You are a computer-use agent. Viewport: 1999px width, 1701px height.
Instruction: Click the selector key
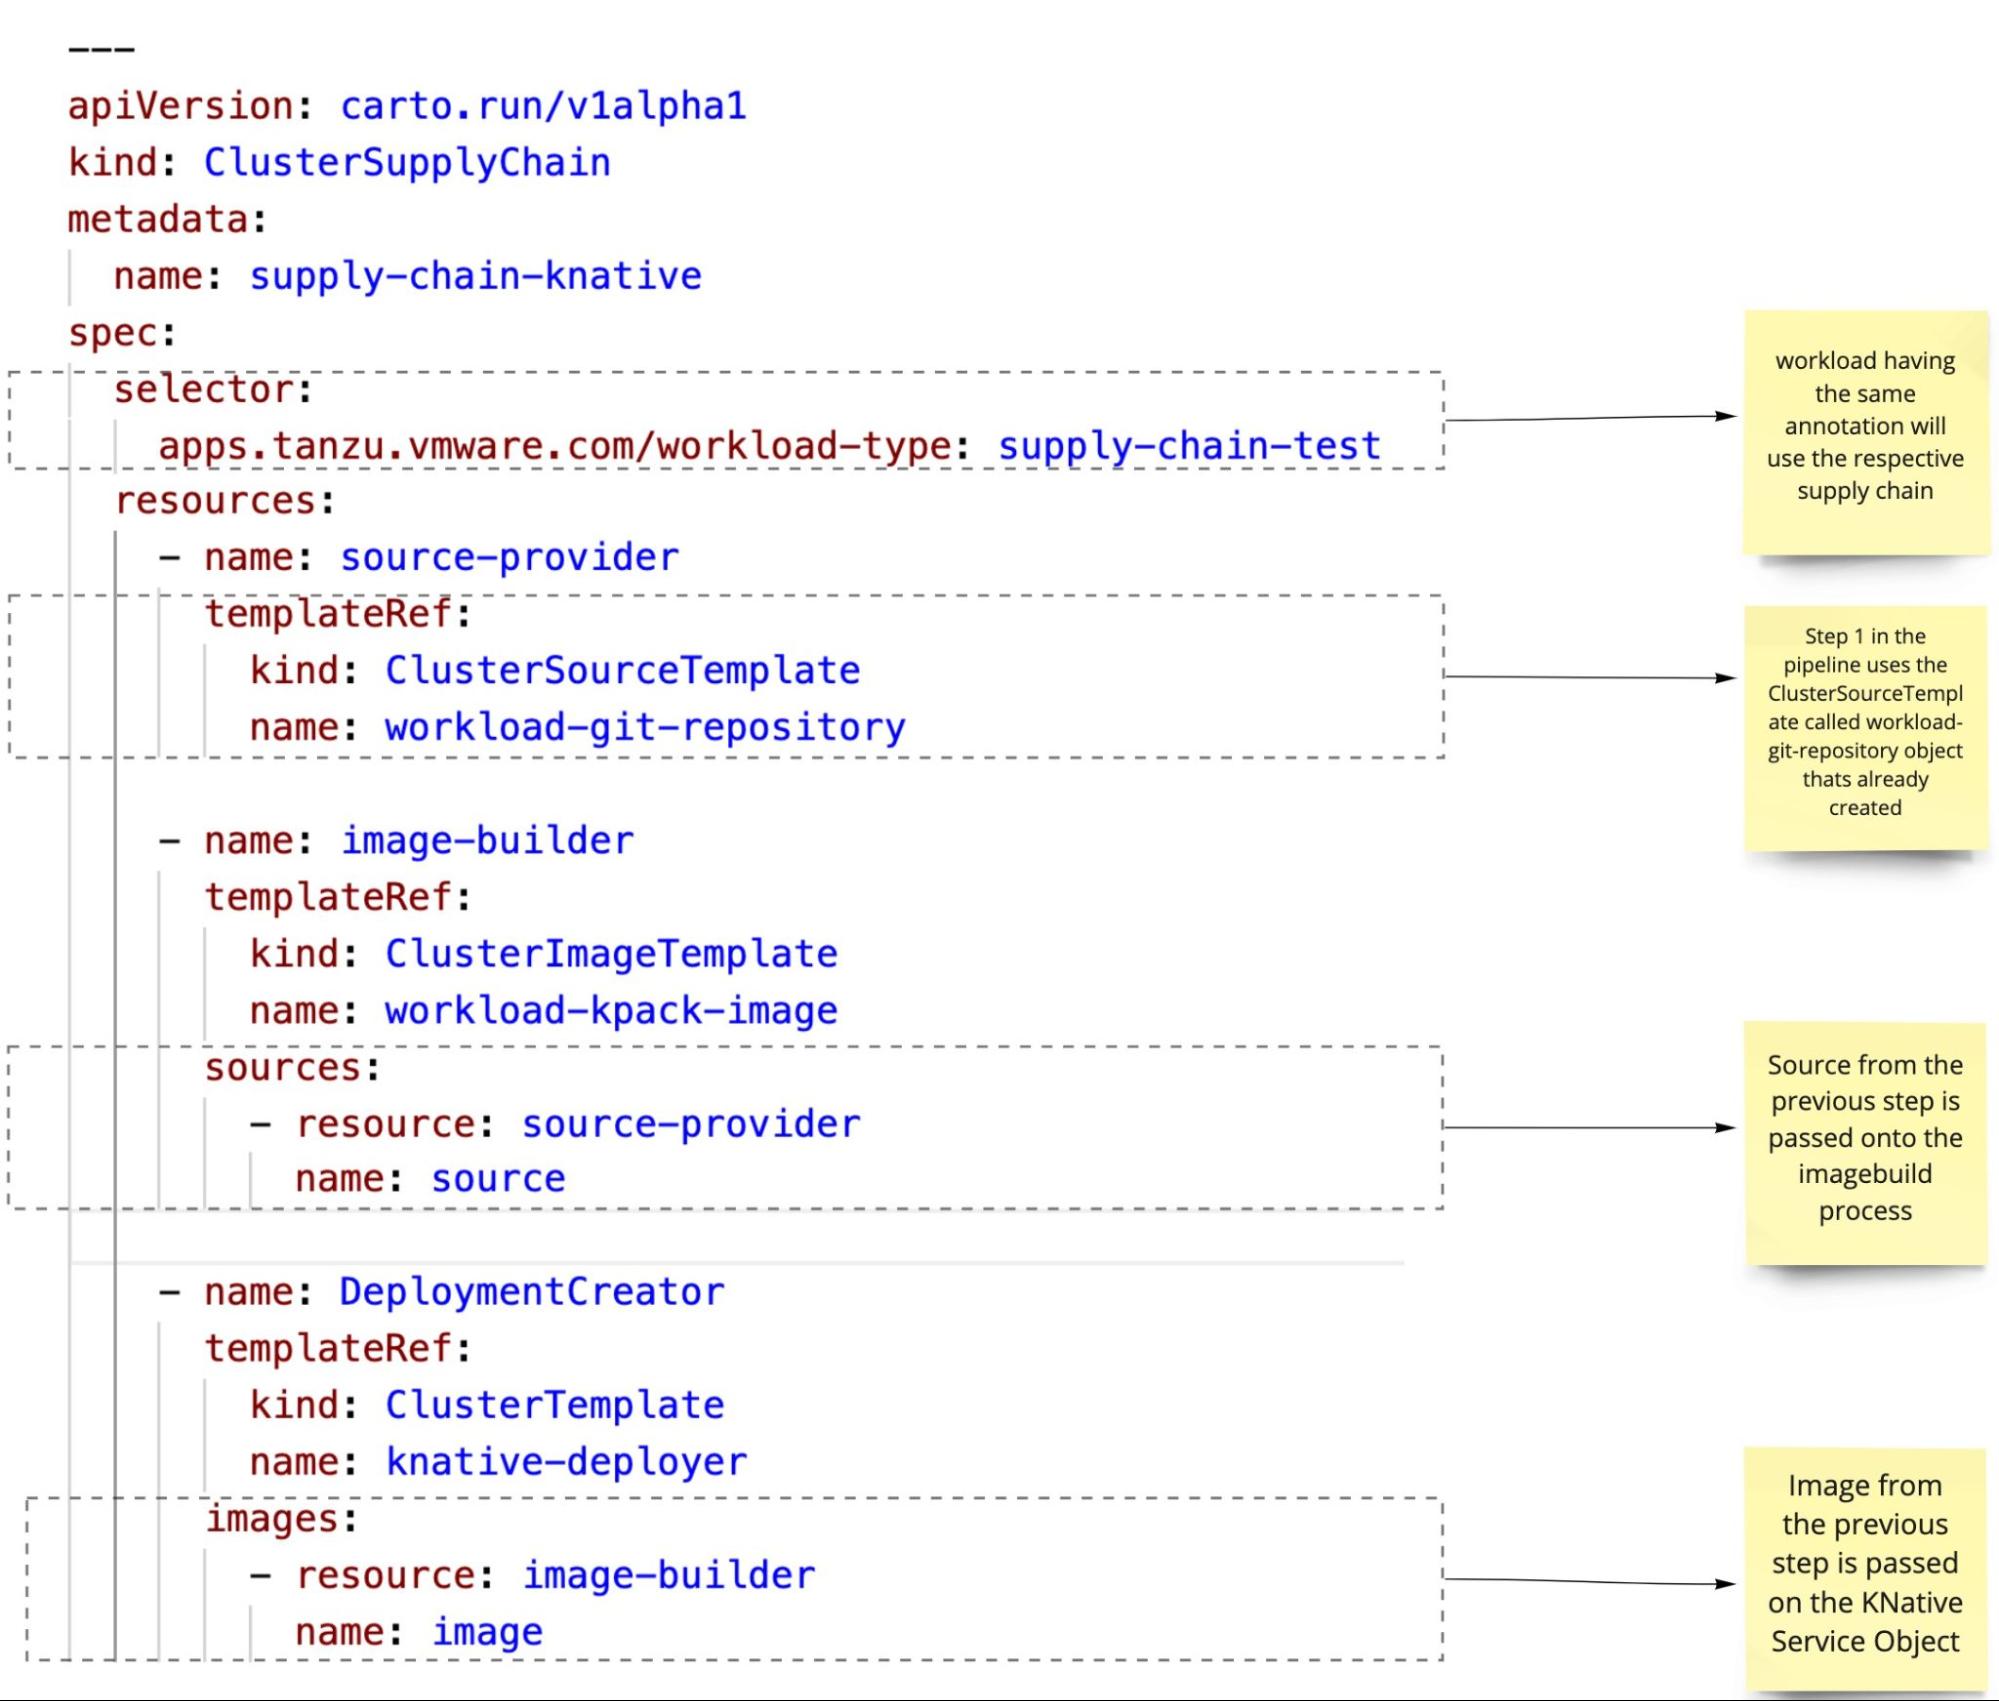(x=203, y=389)
